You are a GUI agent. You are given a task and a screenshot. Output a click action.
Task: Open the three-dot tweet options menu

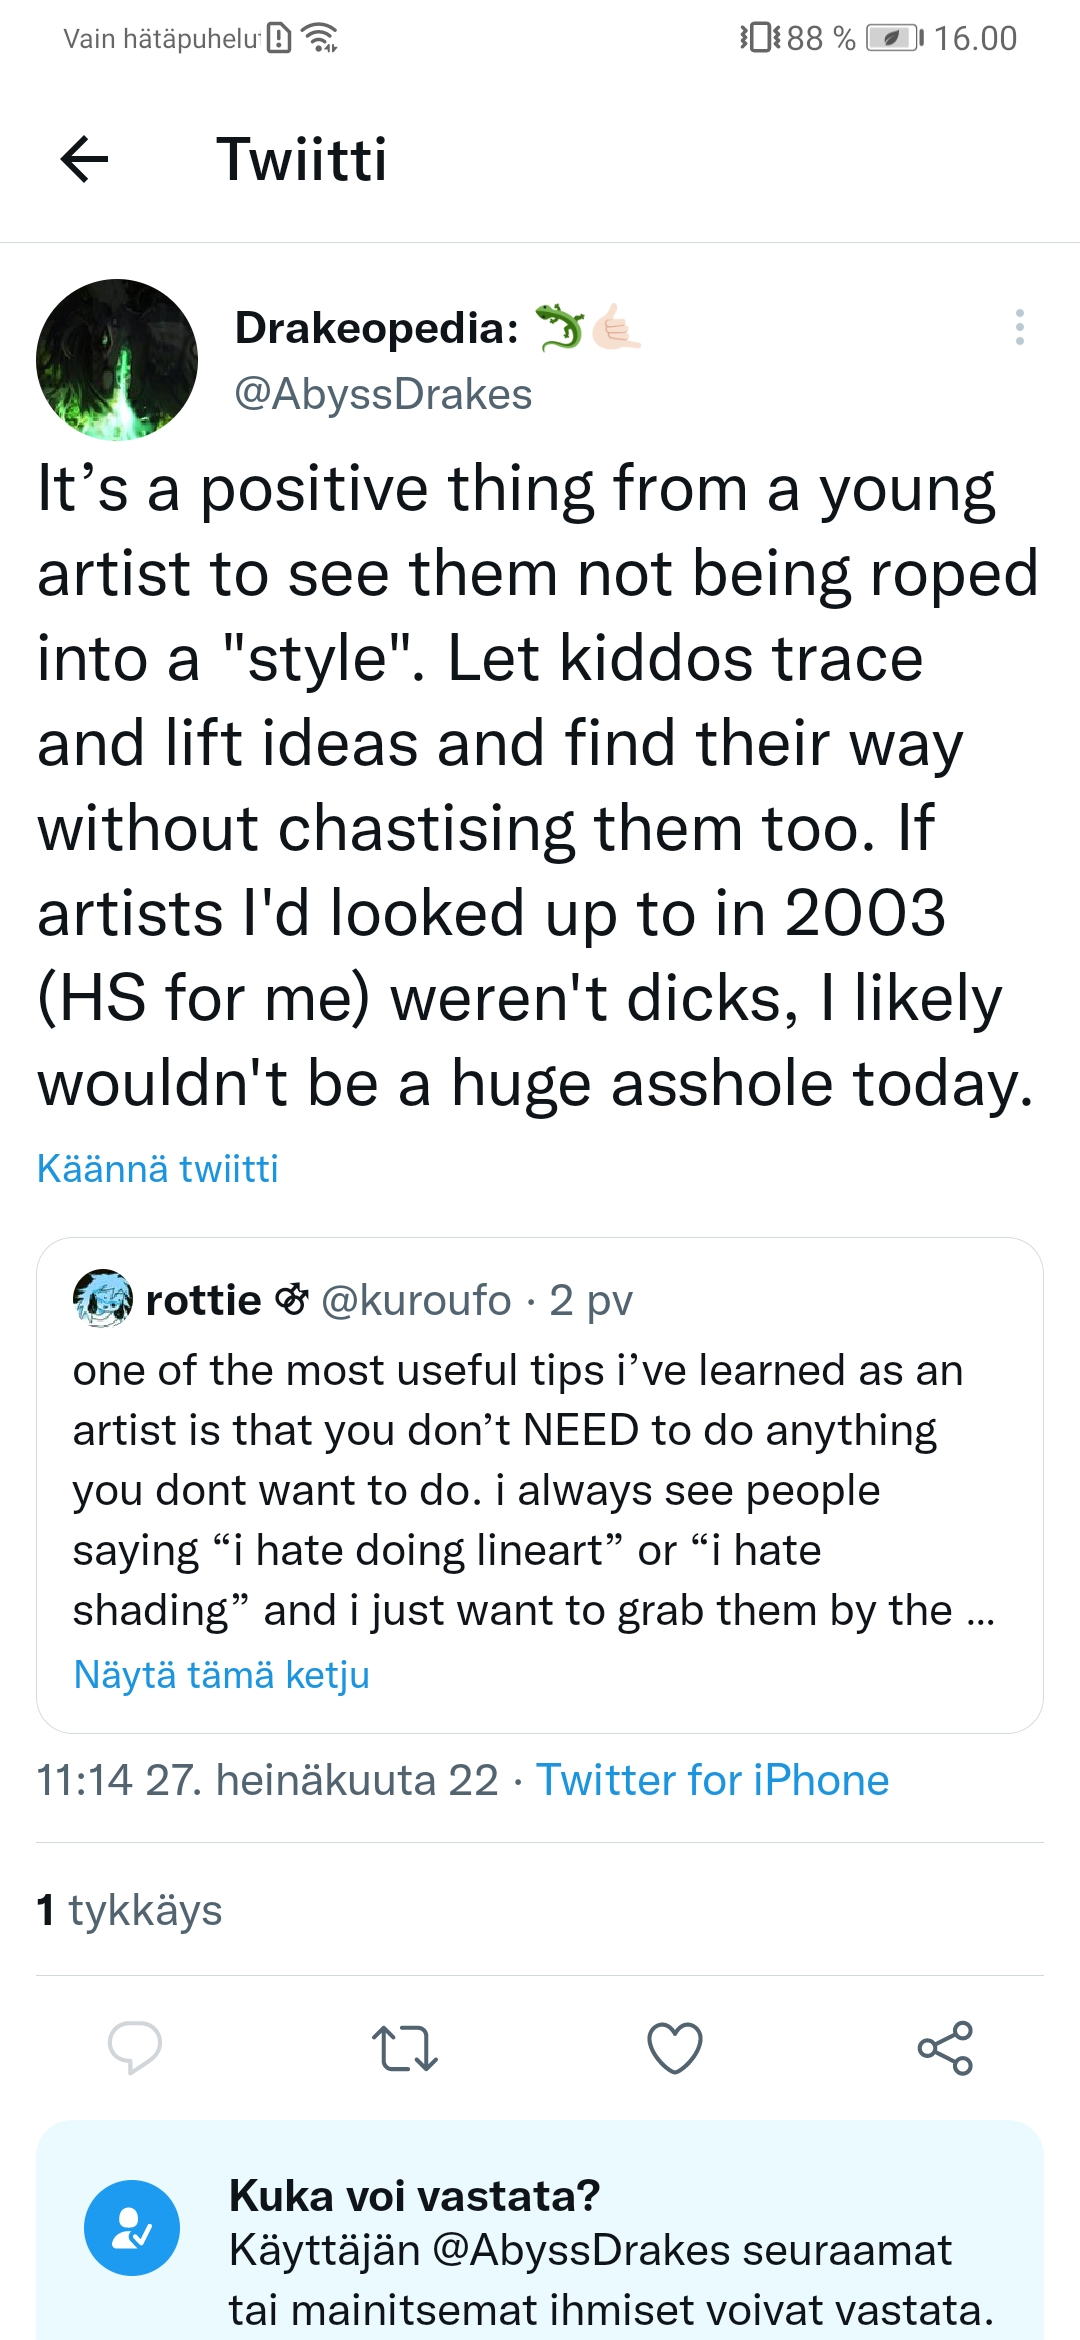1019,327
